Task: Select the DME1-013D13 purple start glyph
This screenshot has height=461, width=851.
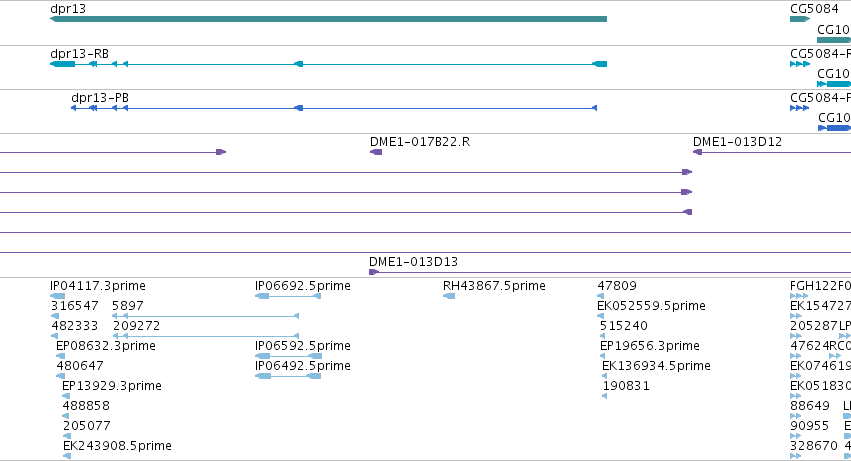Action: (373, 272)
